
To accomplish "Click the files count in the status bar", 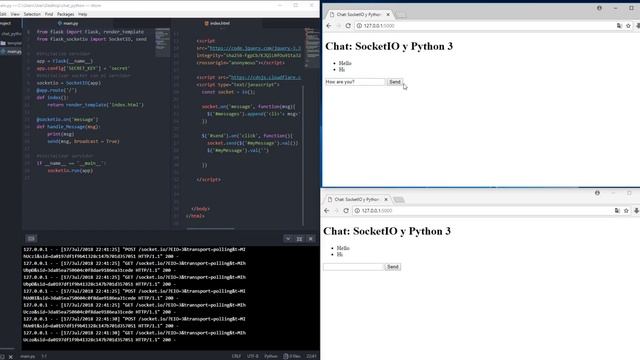I will [292, 356].
